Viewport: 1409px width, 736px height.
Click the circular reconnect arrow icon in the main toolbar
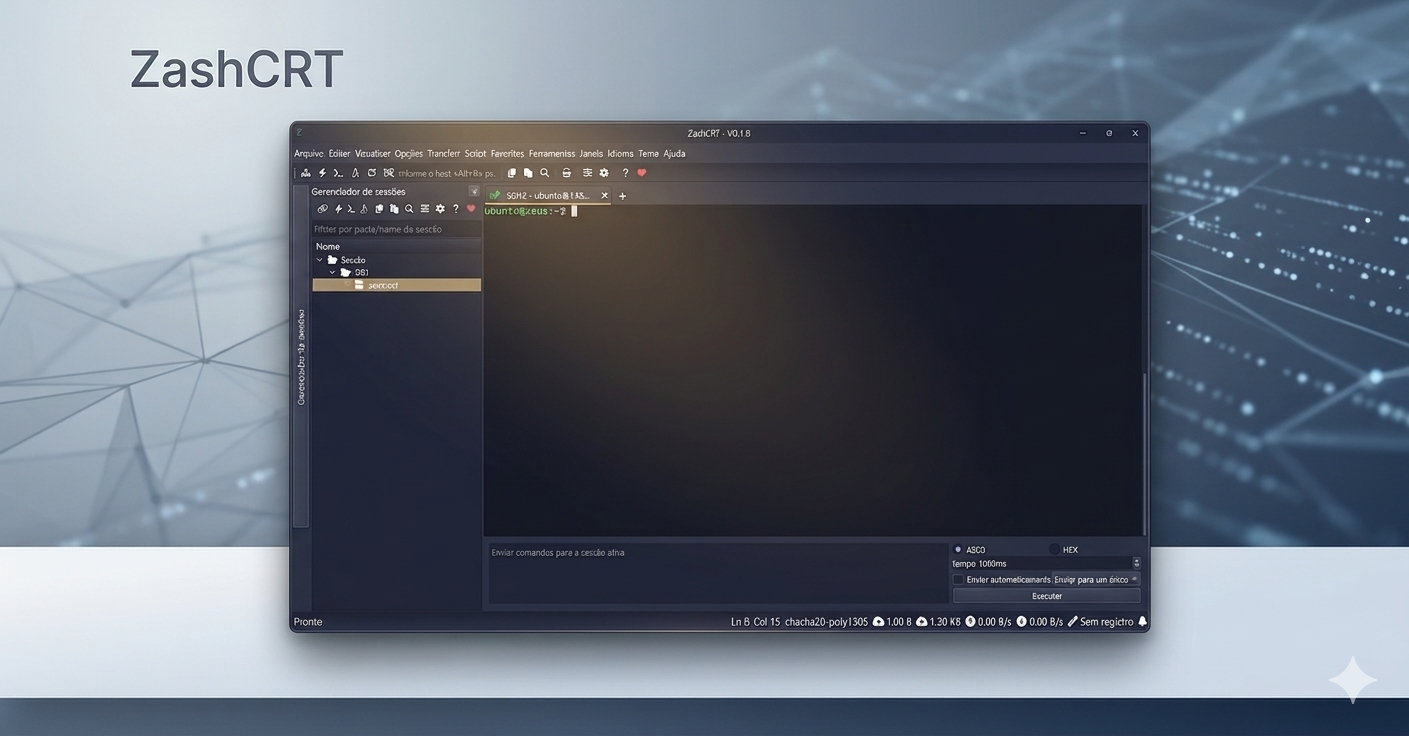[x=372, y=173]
